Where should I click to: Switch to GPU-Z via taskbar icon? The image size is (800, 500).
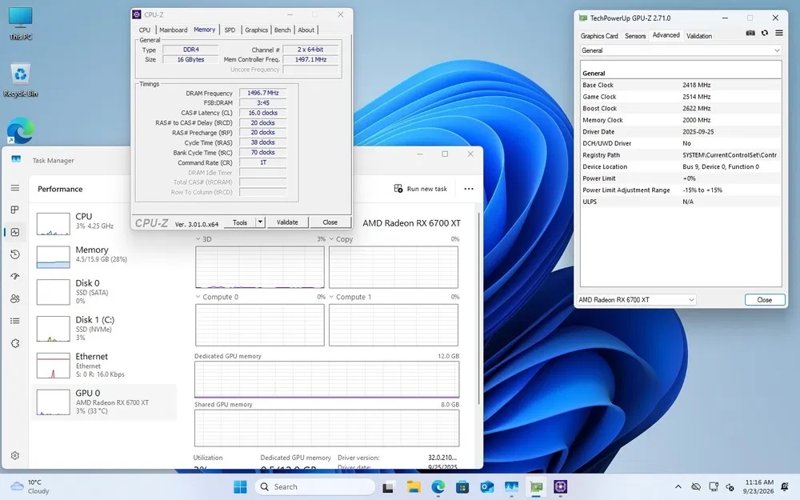click(536, 487)
